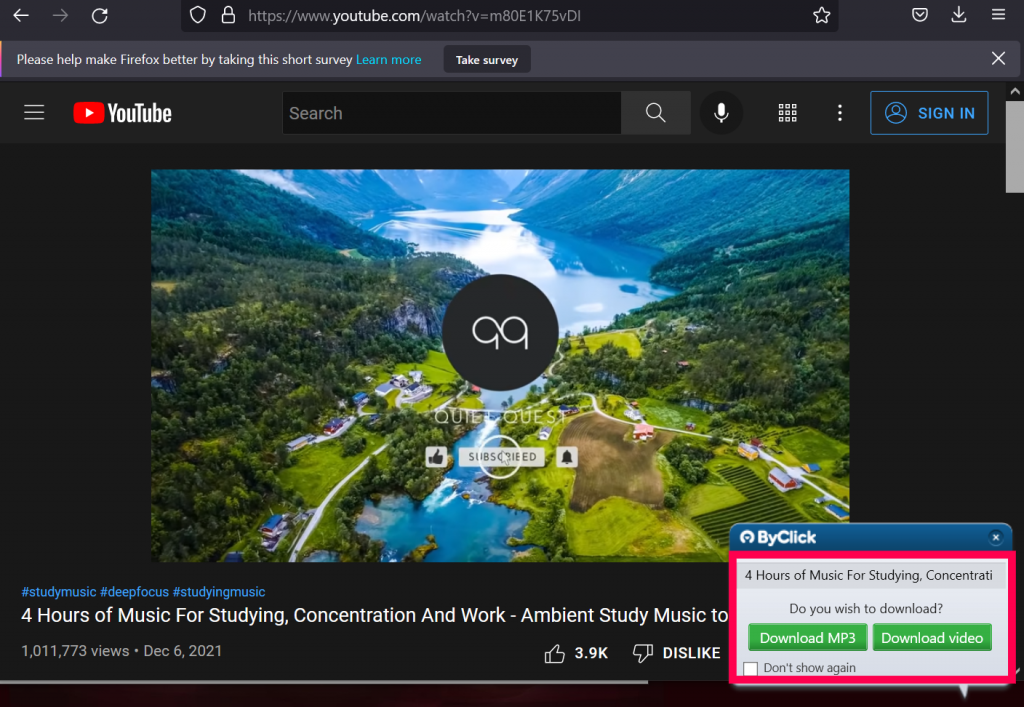Viewport: 1024px width, 707px height.
Task: Open the YouTube apps grid
Action: pos(787,113)
